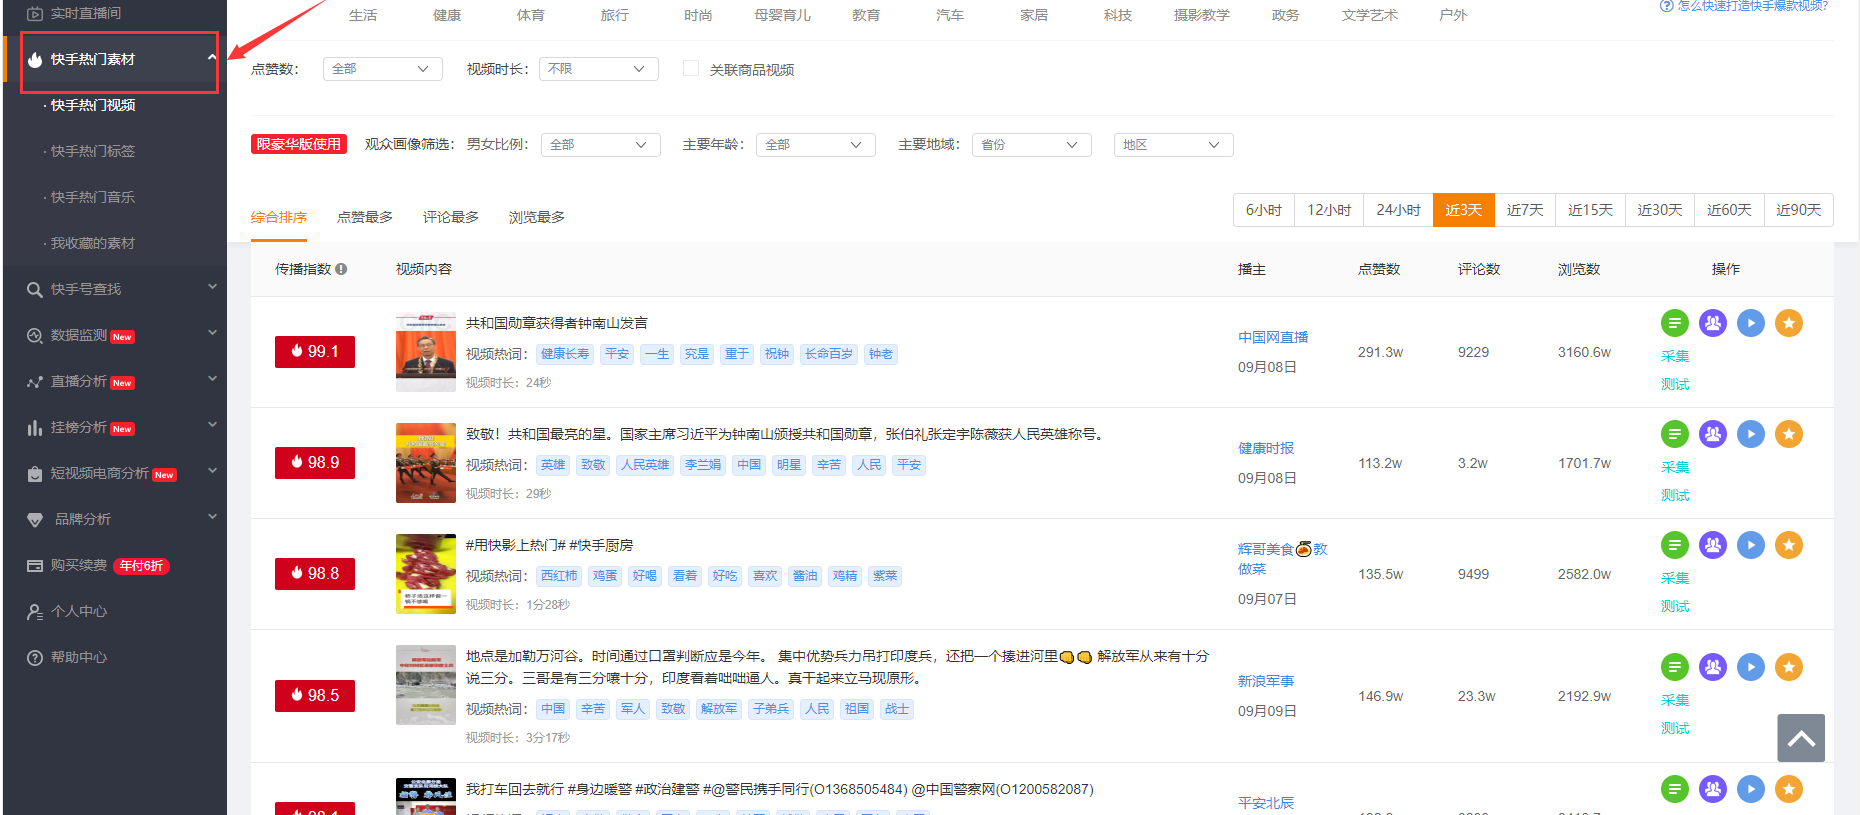1860x815 pixels.
Task: Play video via blue icon in 钟南山发言 row
Action: coord(1751,323)
